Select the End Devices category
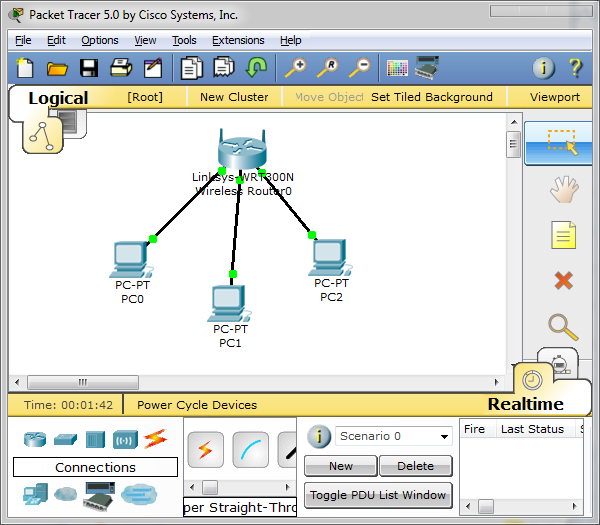The width and height of the screenshot is (600, 525). point(35,494)
